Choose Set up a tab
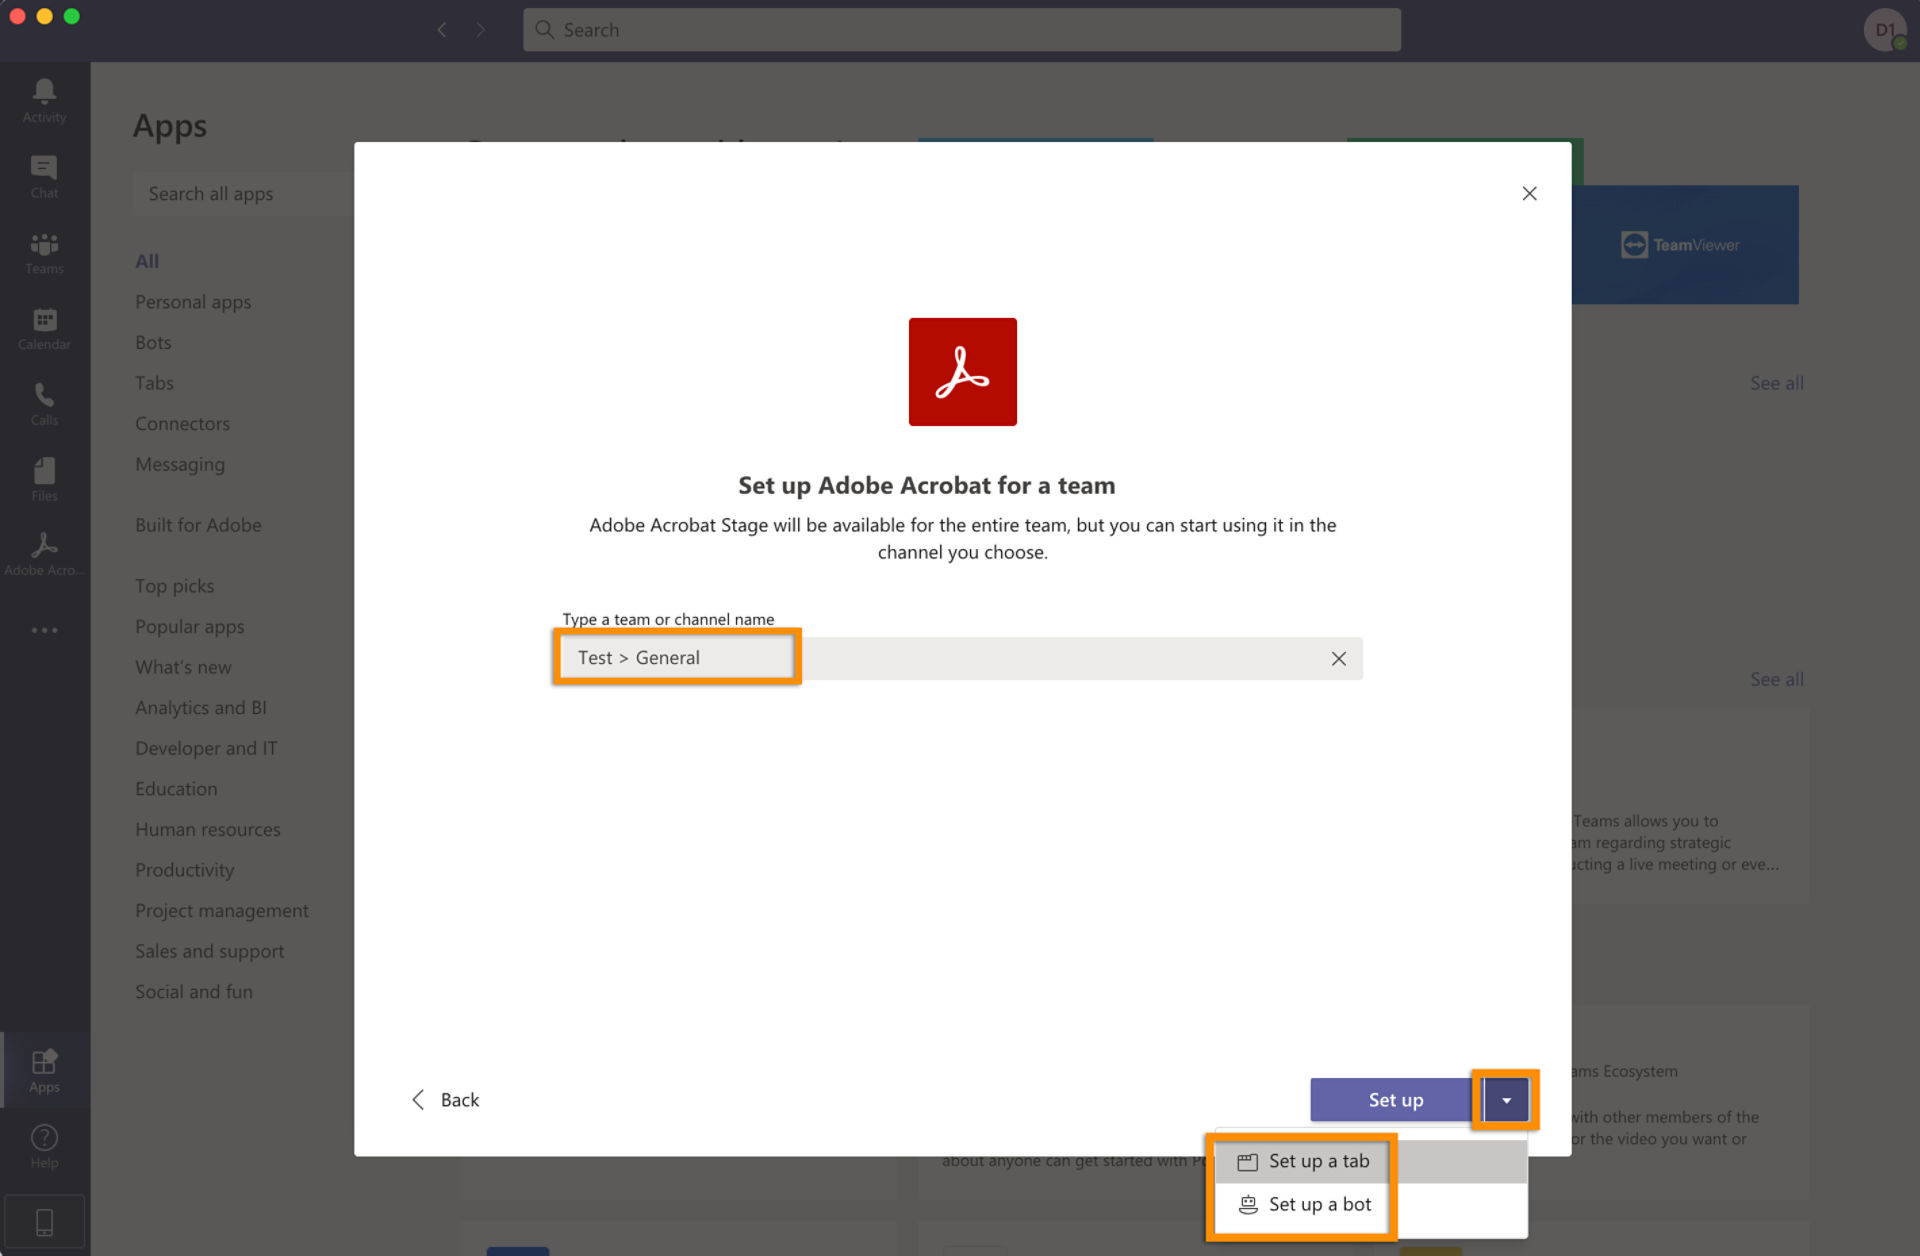This screenshot has width=1920, height=1256. click(x=1371, y=1162)
